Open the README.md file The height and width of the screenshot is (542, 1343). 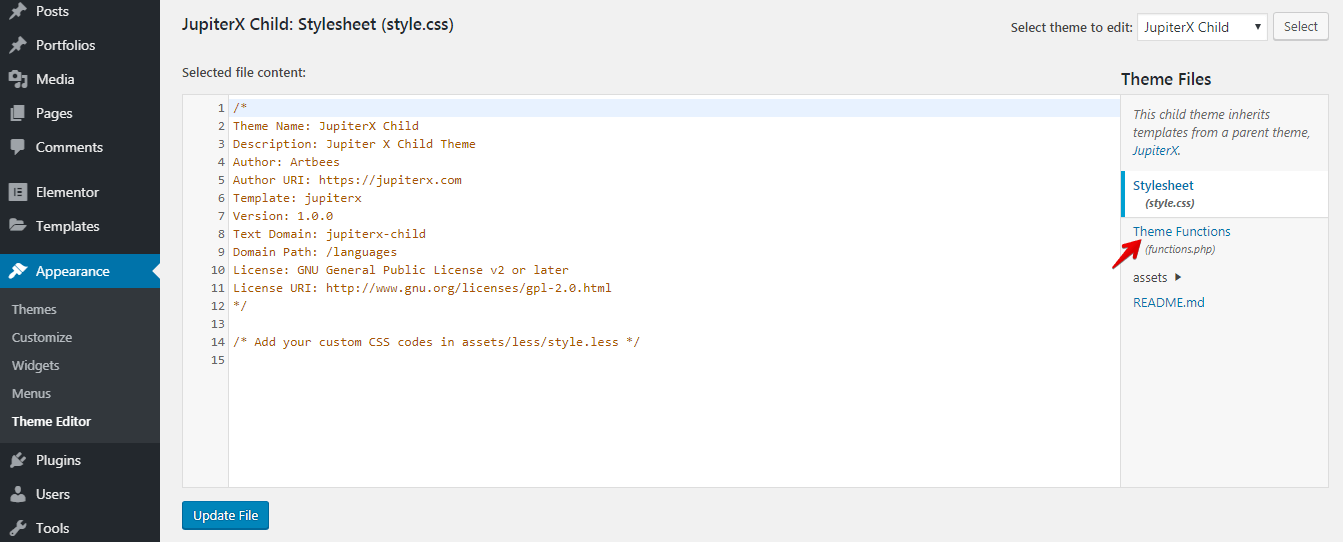tap(1168, 302)
